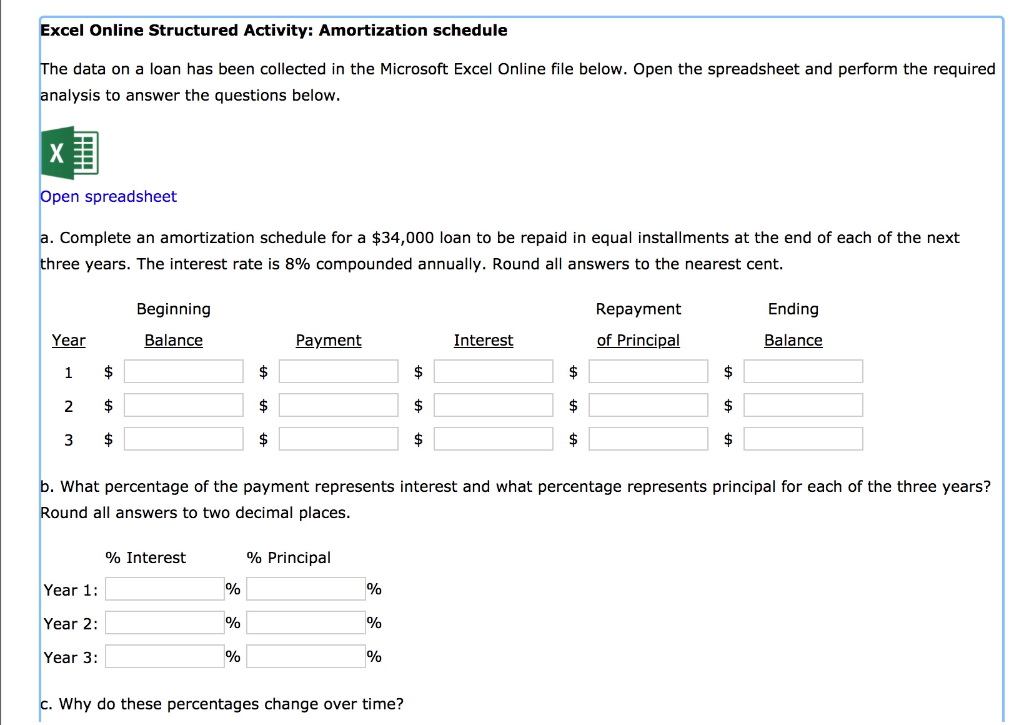This screenshot has height=725, width=1024.
Task: Focus Year 3 Repayment of Principal field
Action: point(648,439)
